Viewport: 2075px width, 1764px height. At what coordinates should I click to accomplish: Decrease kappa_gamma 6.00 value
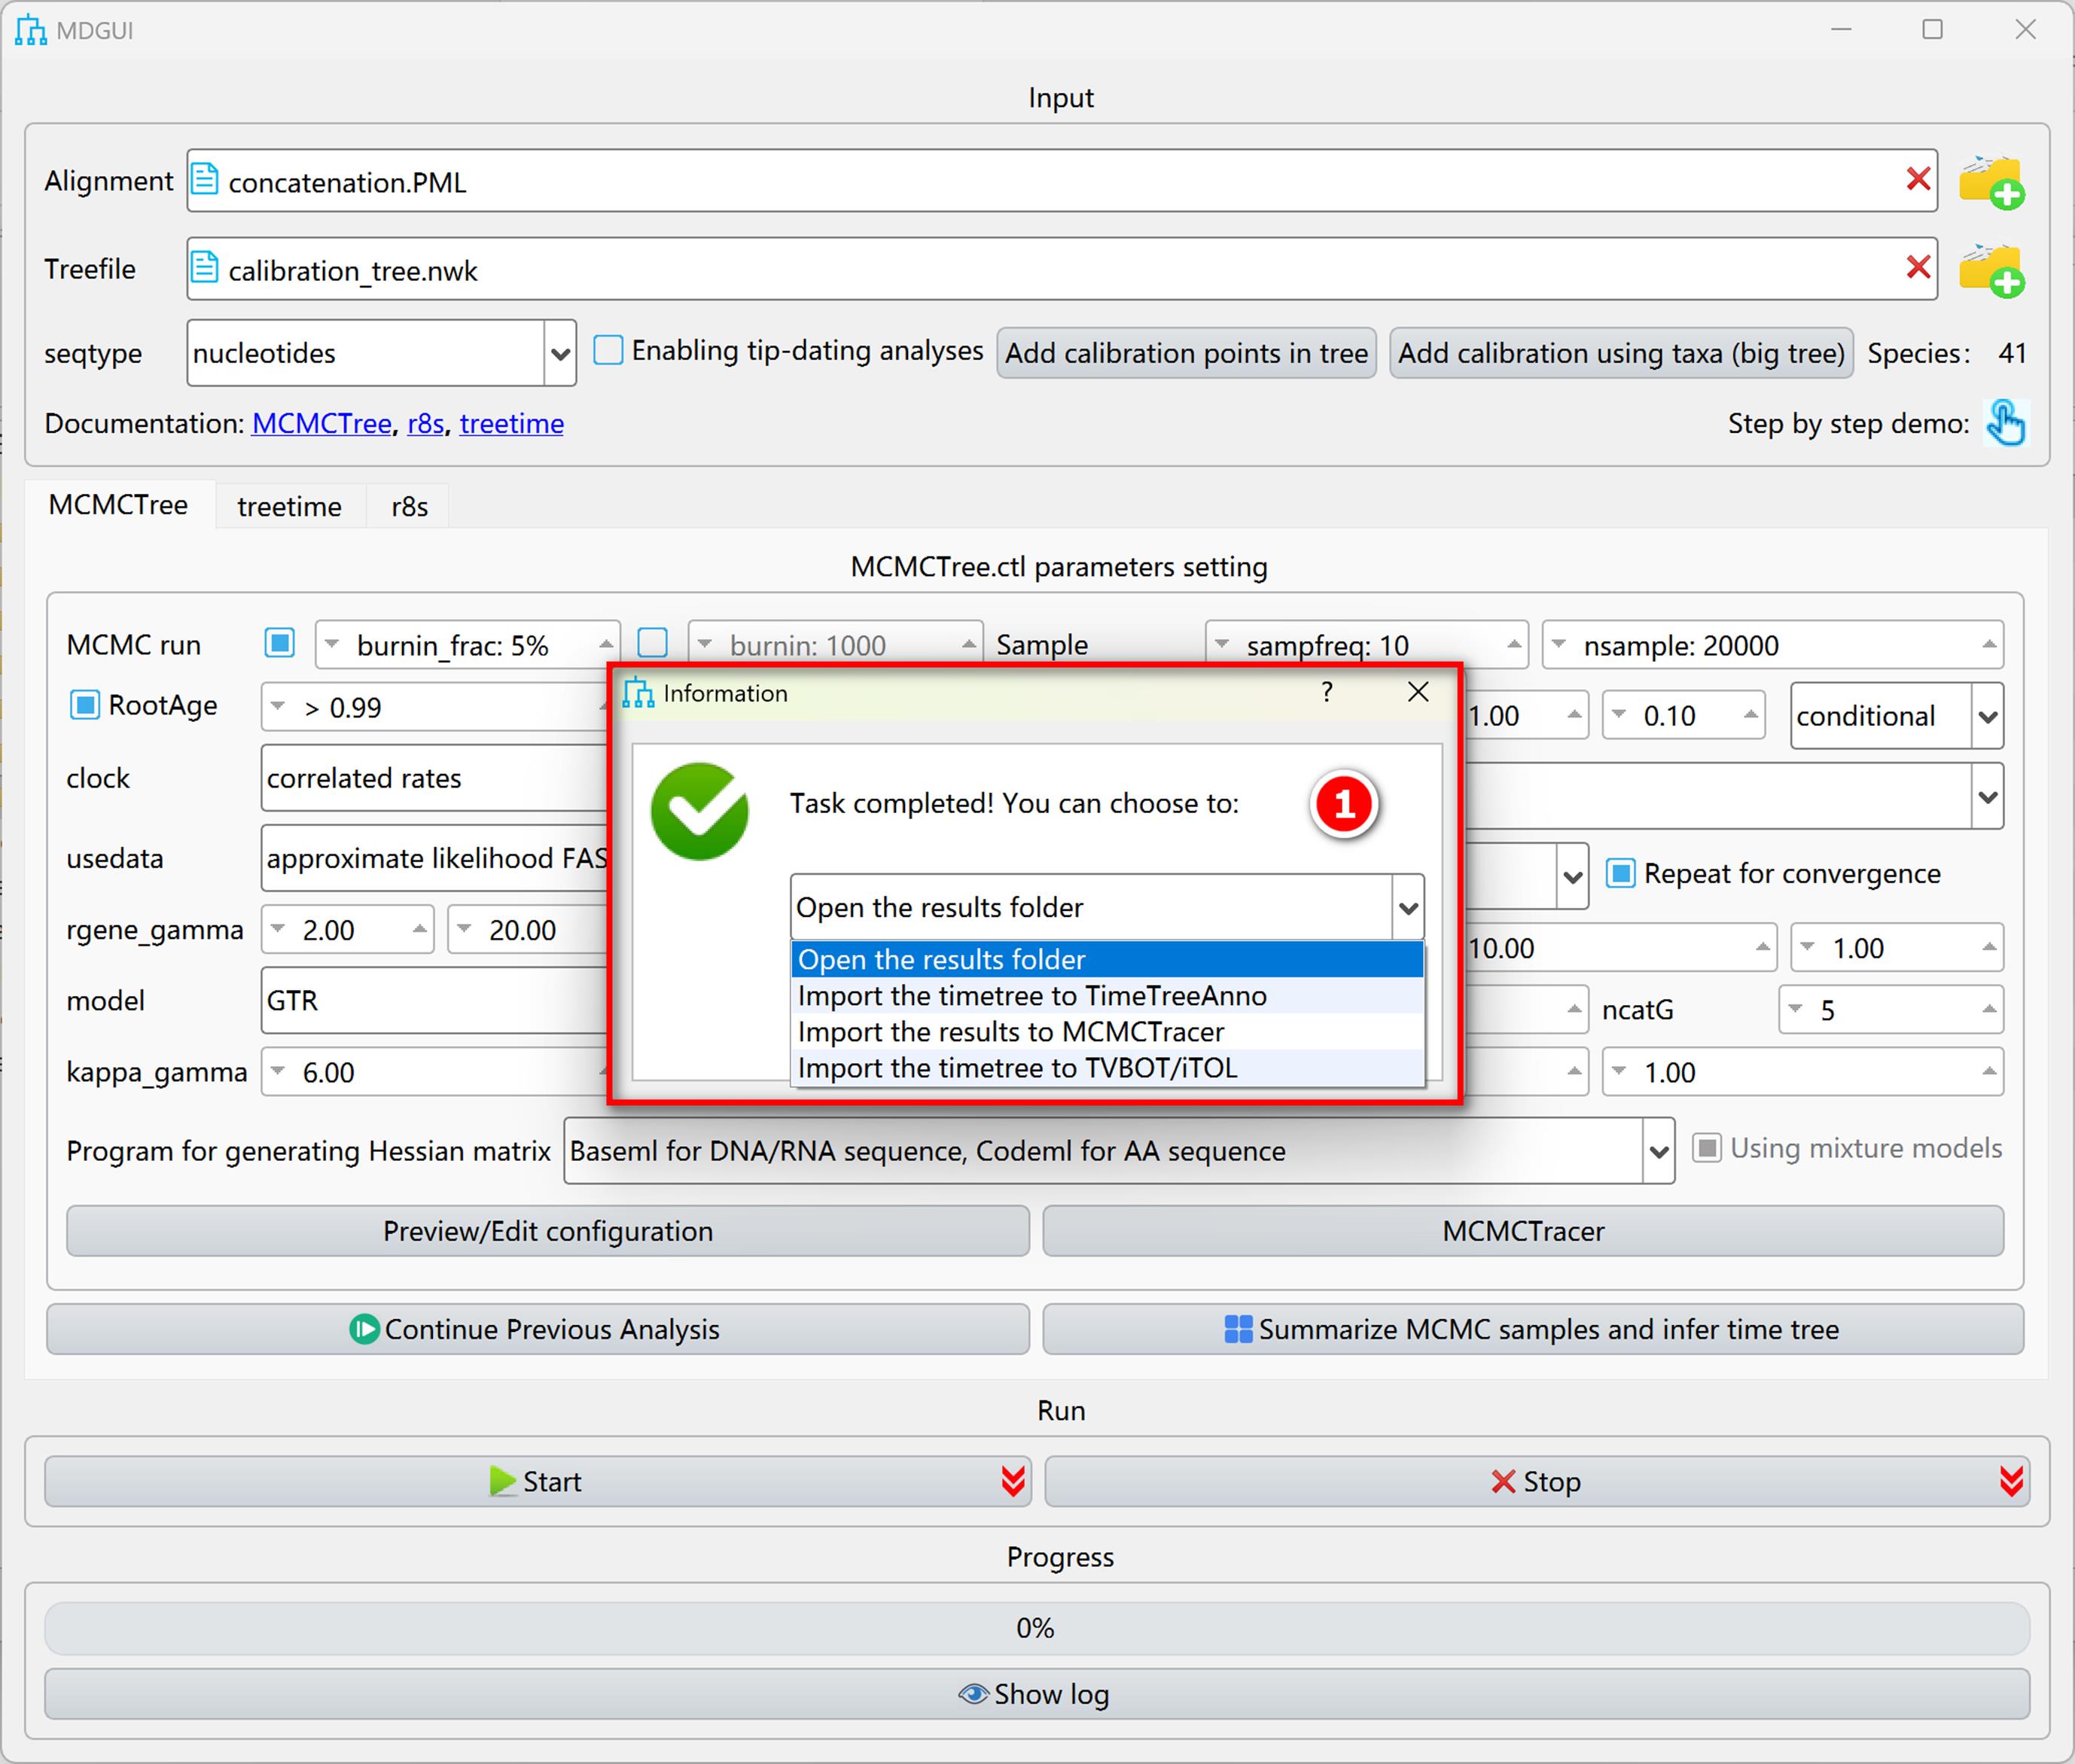[278, 1071]
